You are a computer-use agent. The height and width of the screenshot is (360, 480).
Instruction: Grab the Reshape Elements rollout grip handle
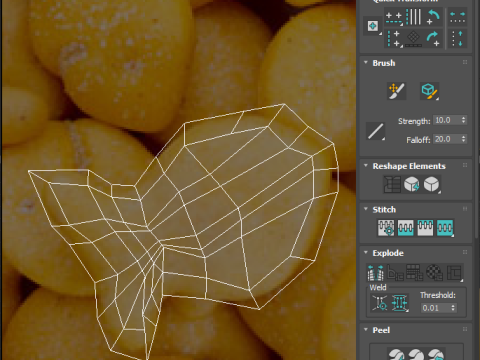point(465,166)
